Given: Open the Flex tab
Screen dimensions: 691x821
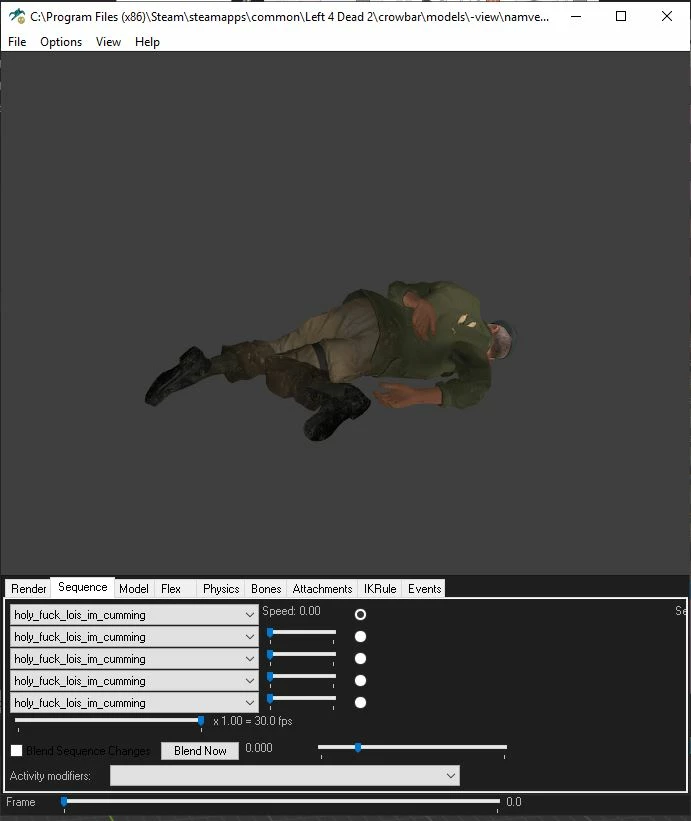Looking at the screenshot, I should [171, 589].
